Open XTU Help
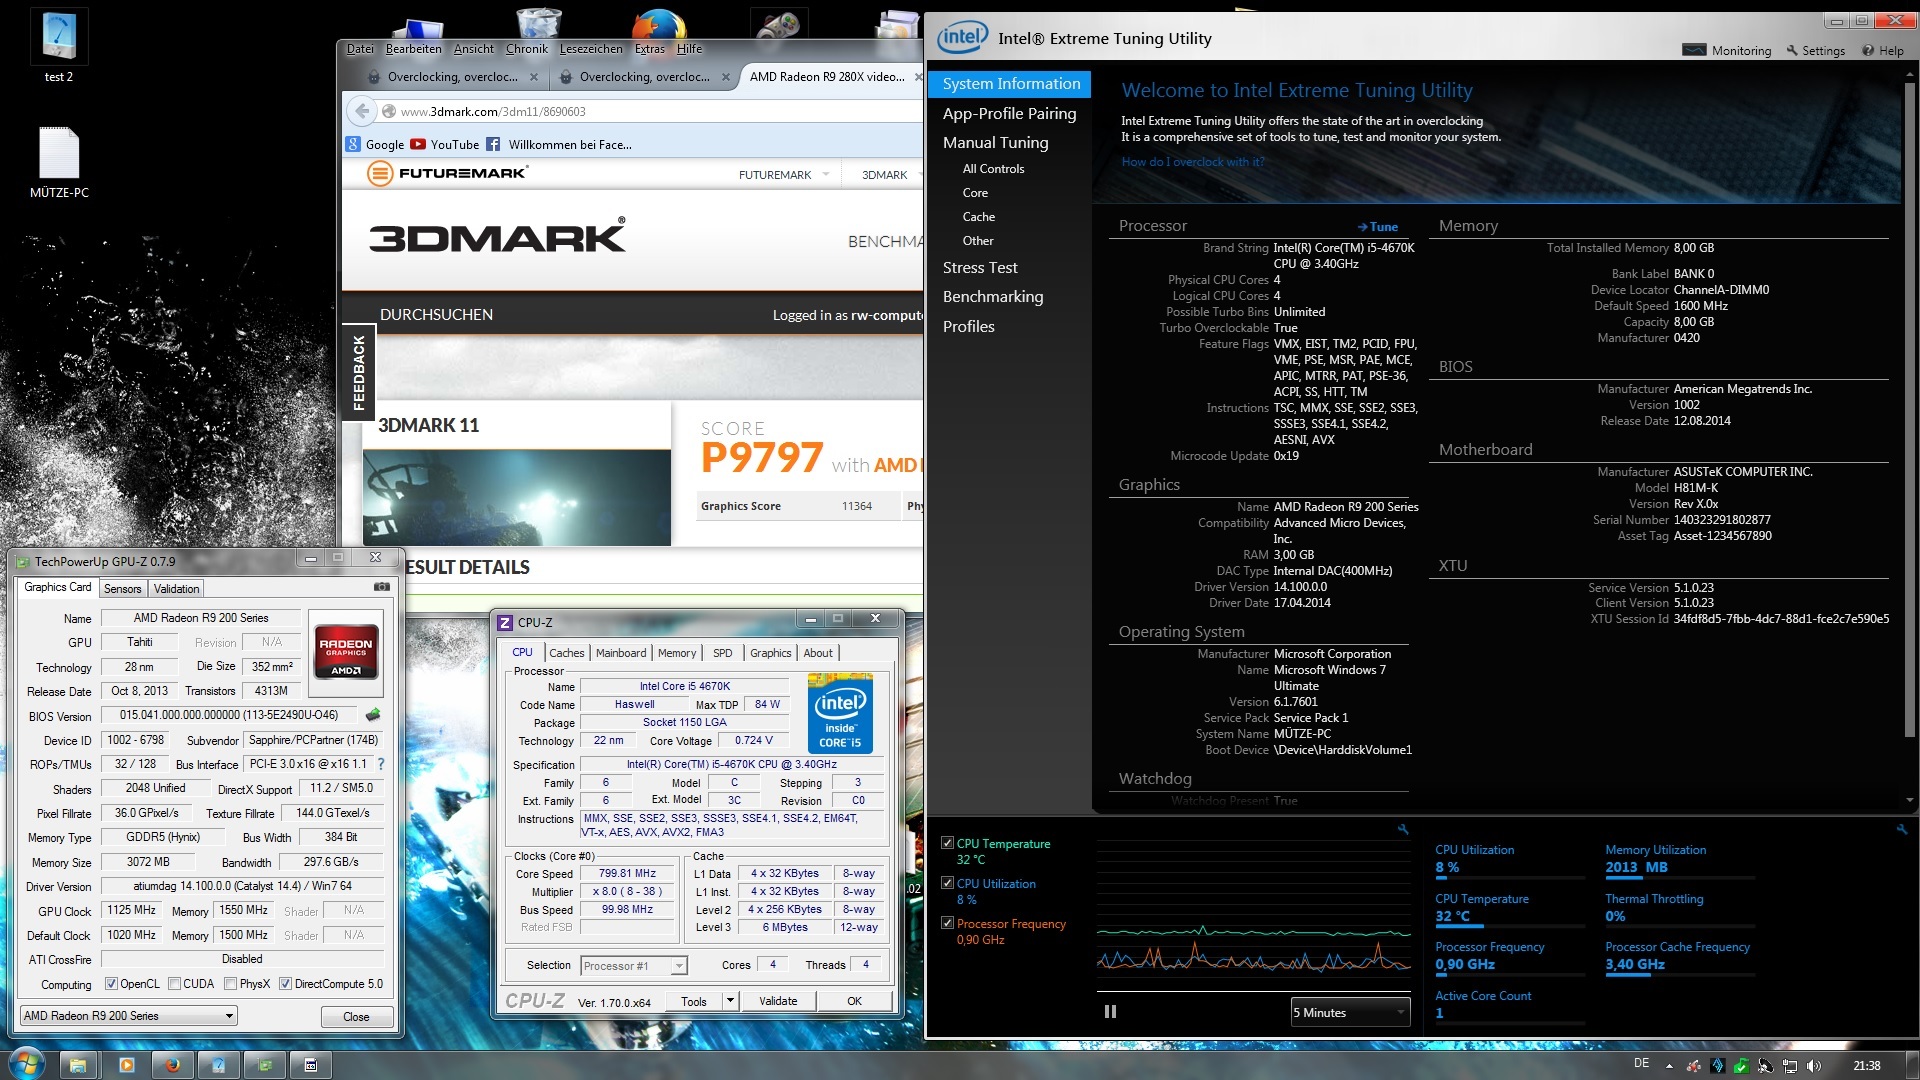Screen dimensions: 1920x1080 tap(1883, 50)
